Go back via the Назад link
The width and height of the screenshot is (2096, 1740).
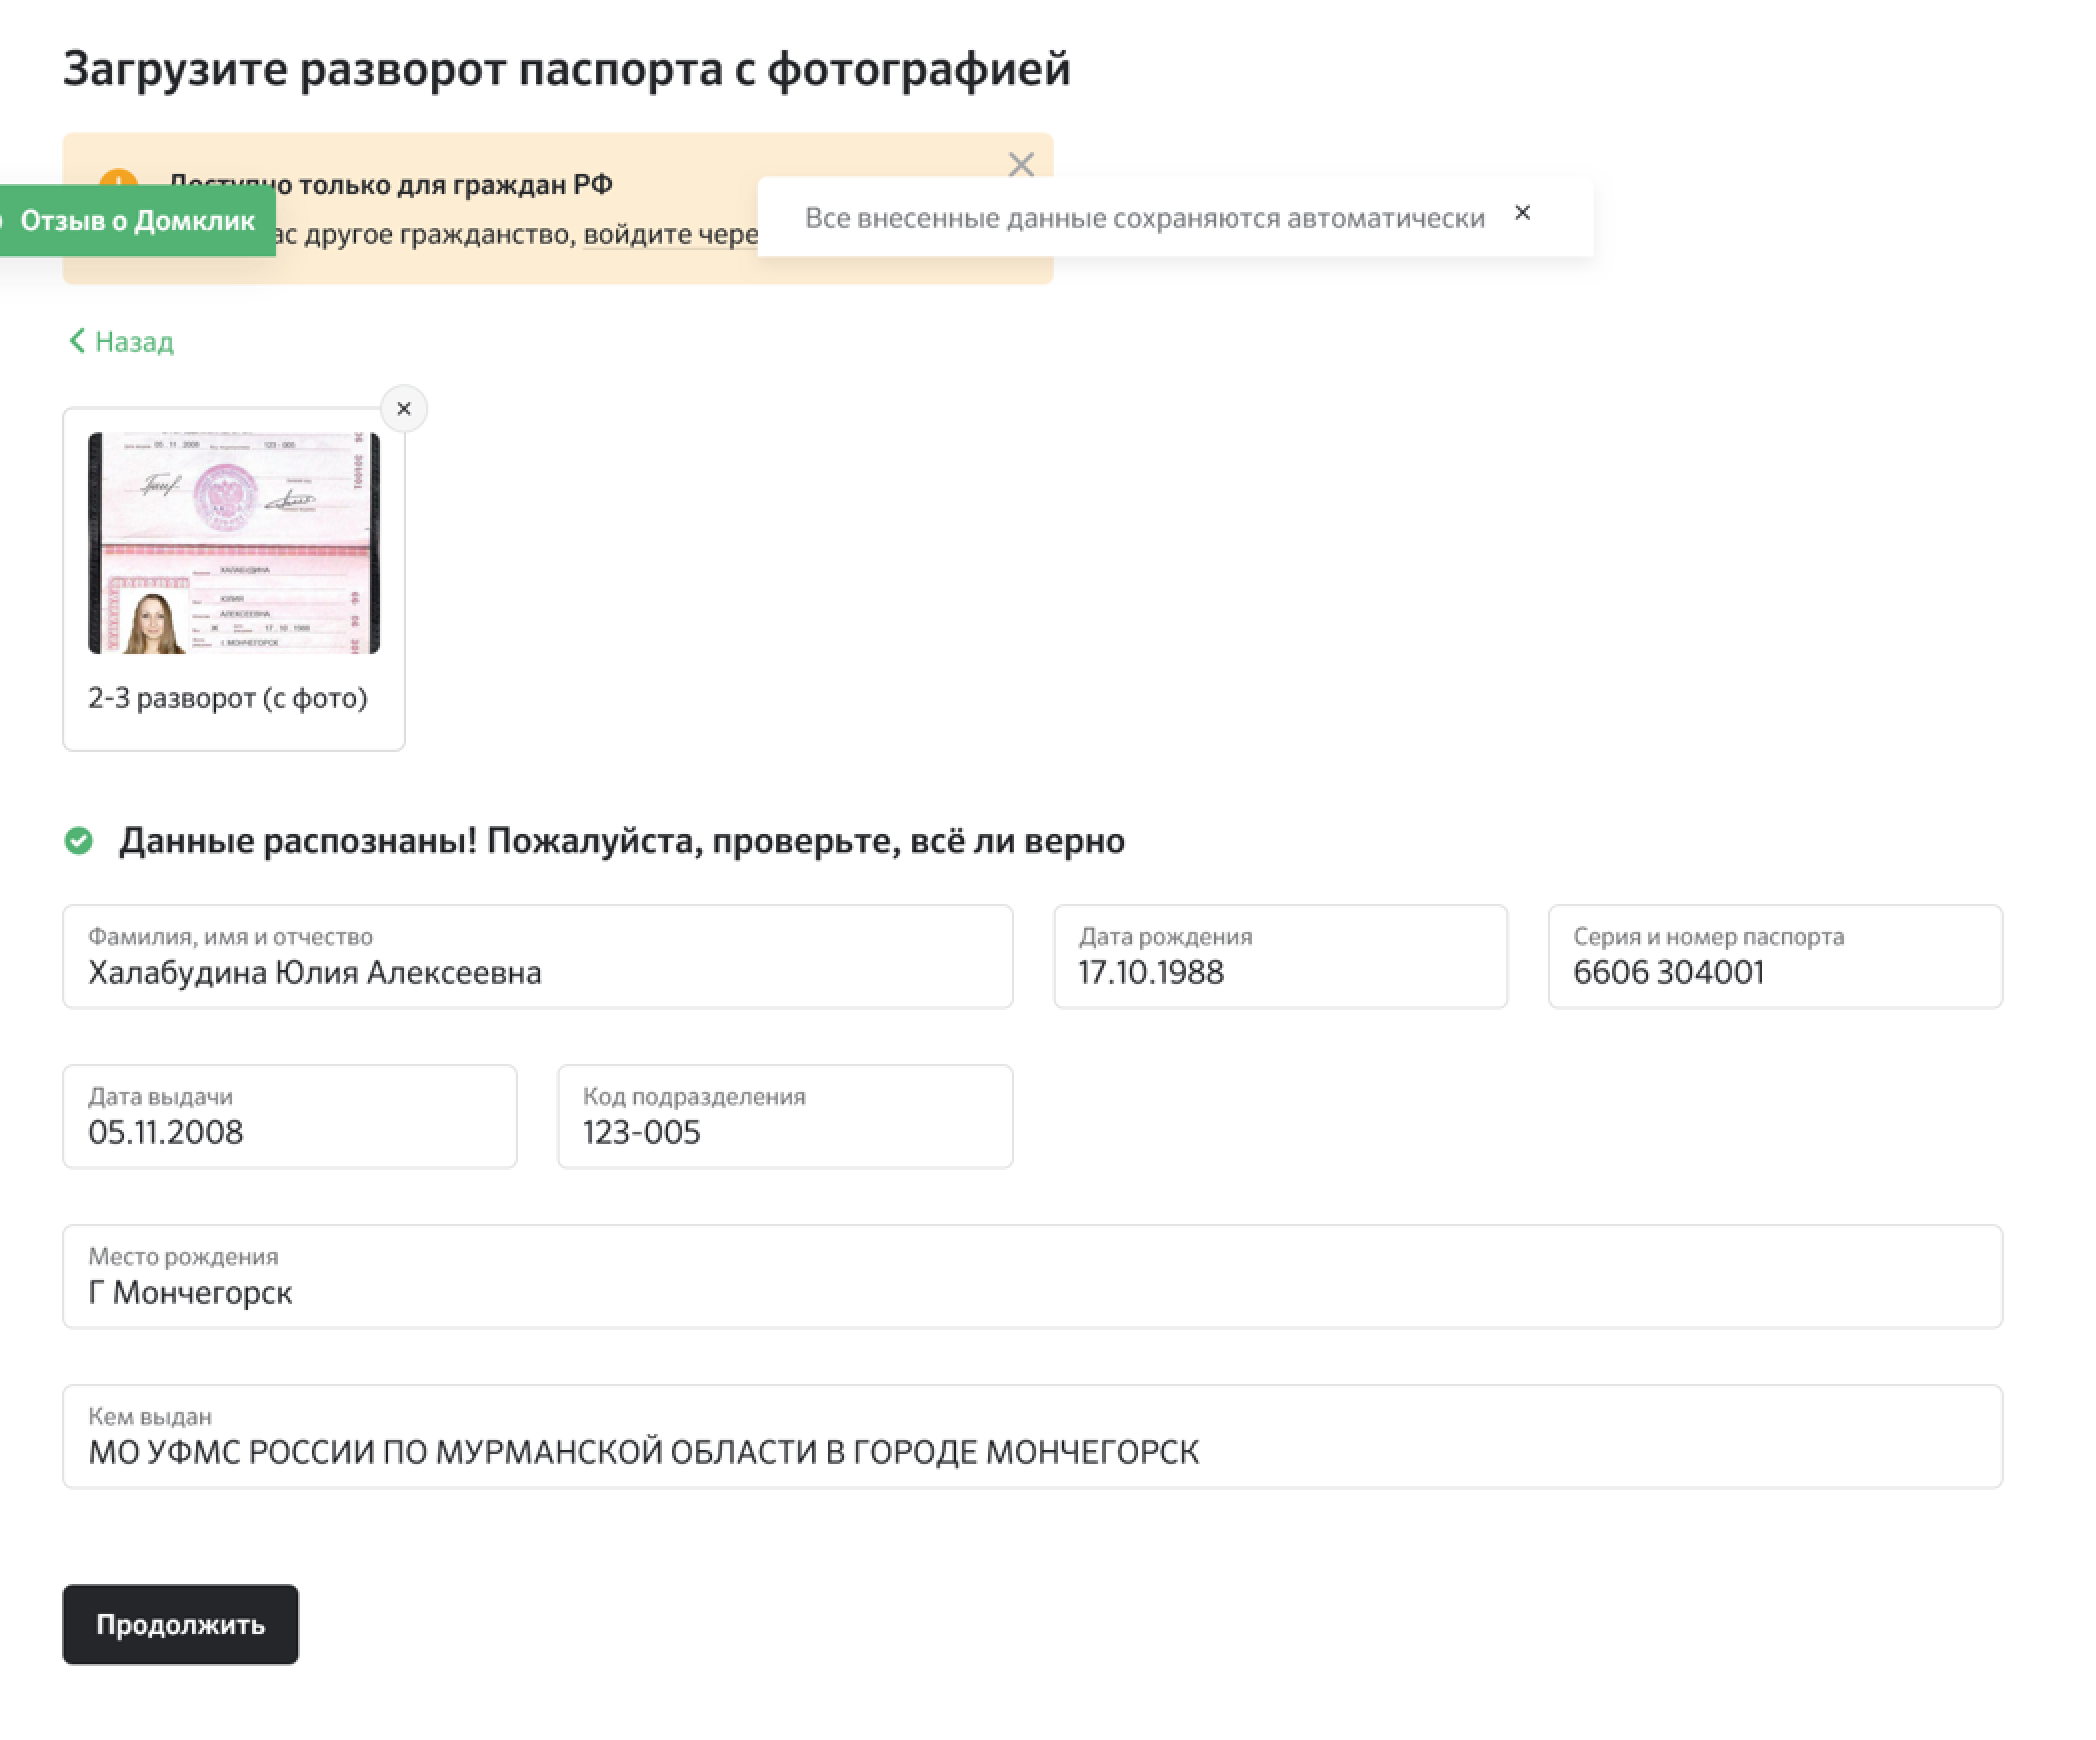pyautogui.click(x=121, y=342)
